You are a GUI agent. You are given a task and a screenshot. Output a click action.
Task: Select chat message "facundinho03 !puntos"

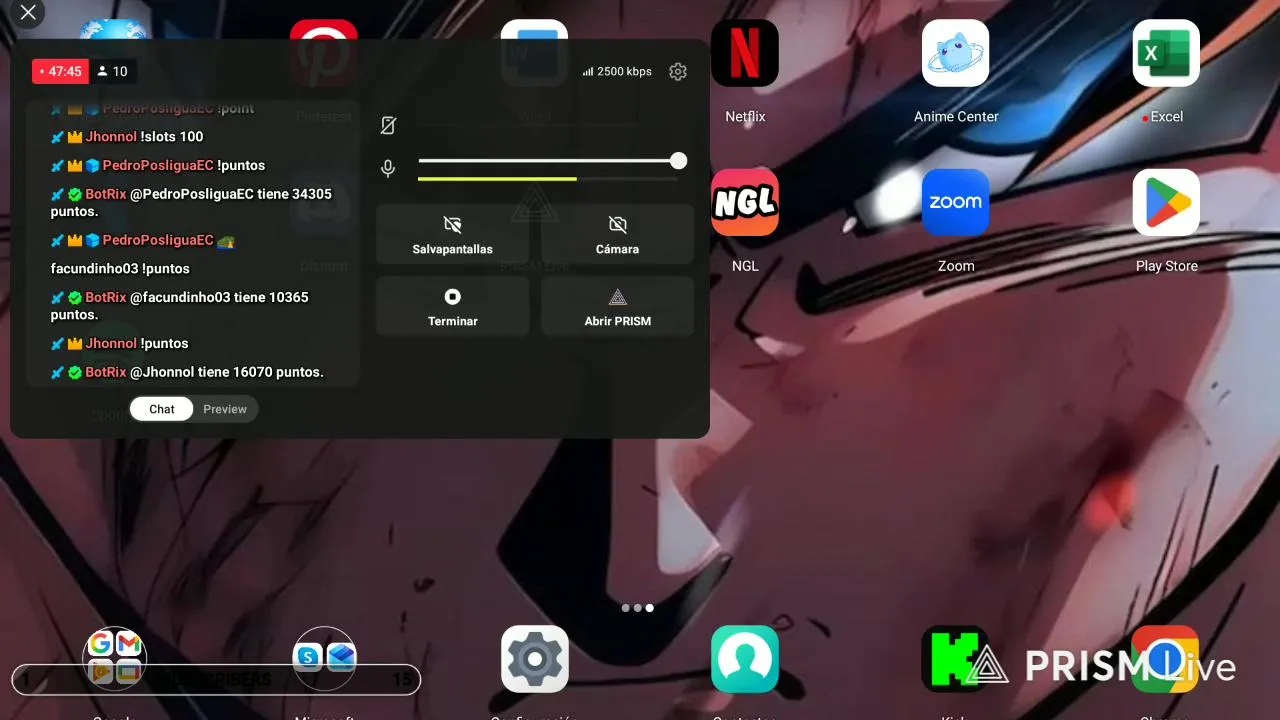point(120,269)
